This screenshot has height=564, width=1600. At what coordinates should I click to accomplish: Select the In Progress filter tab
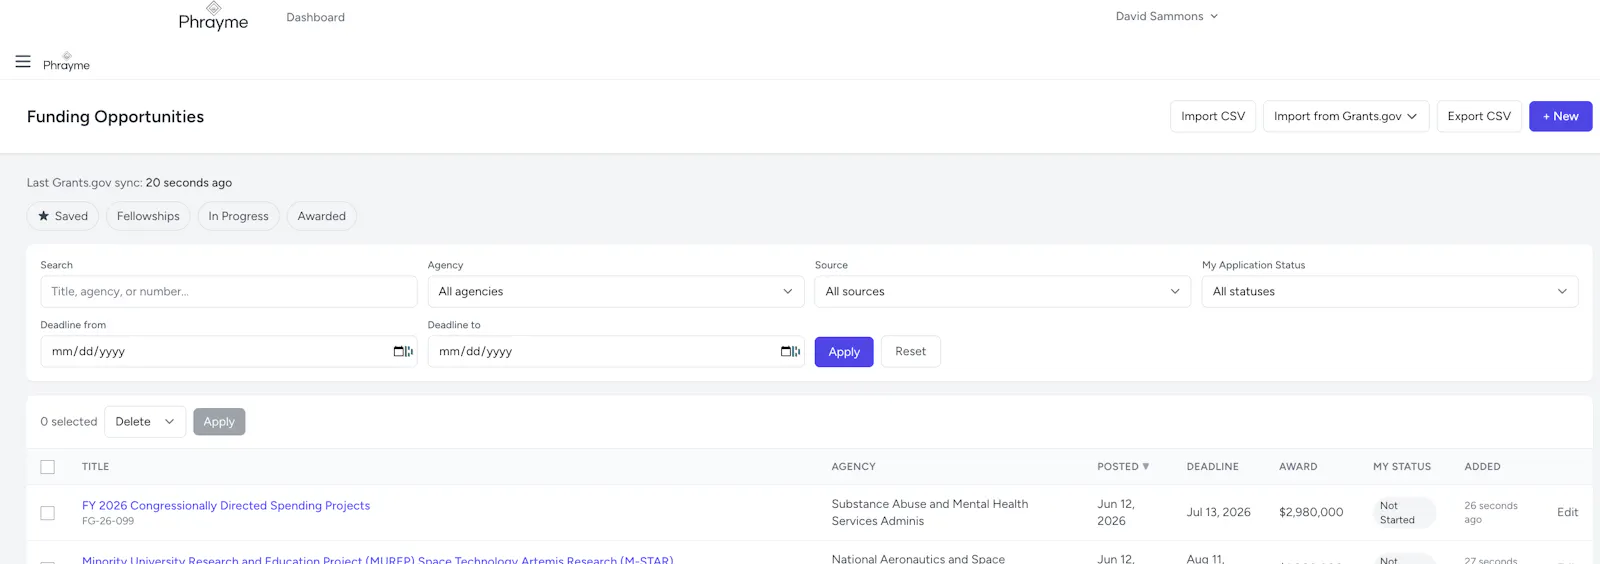coord(238,216)
